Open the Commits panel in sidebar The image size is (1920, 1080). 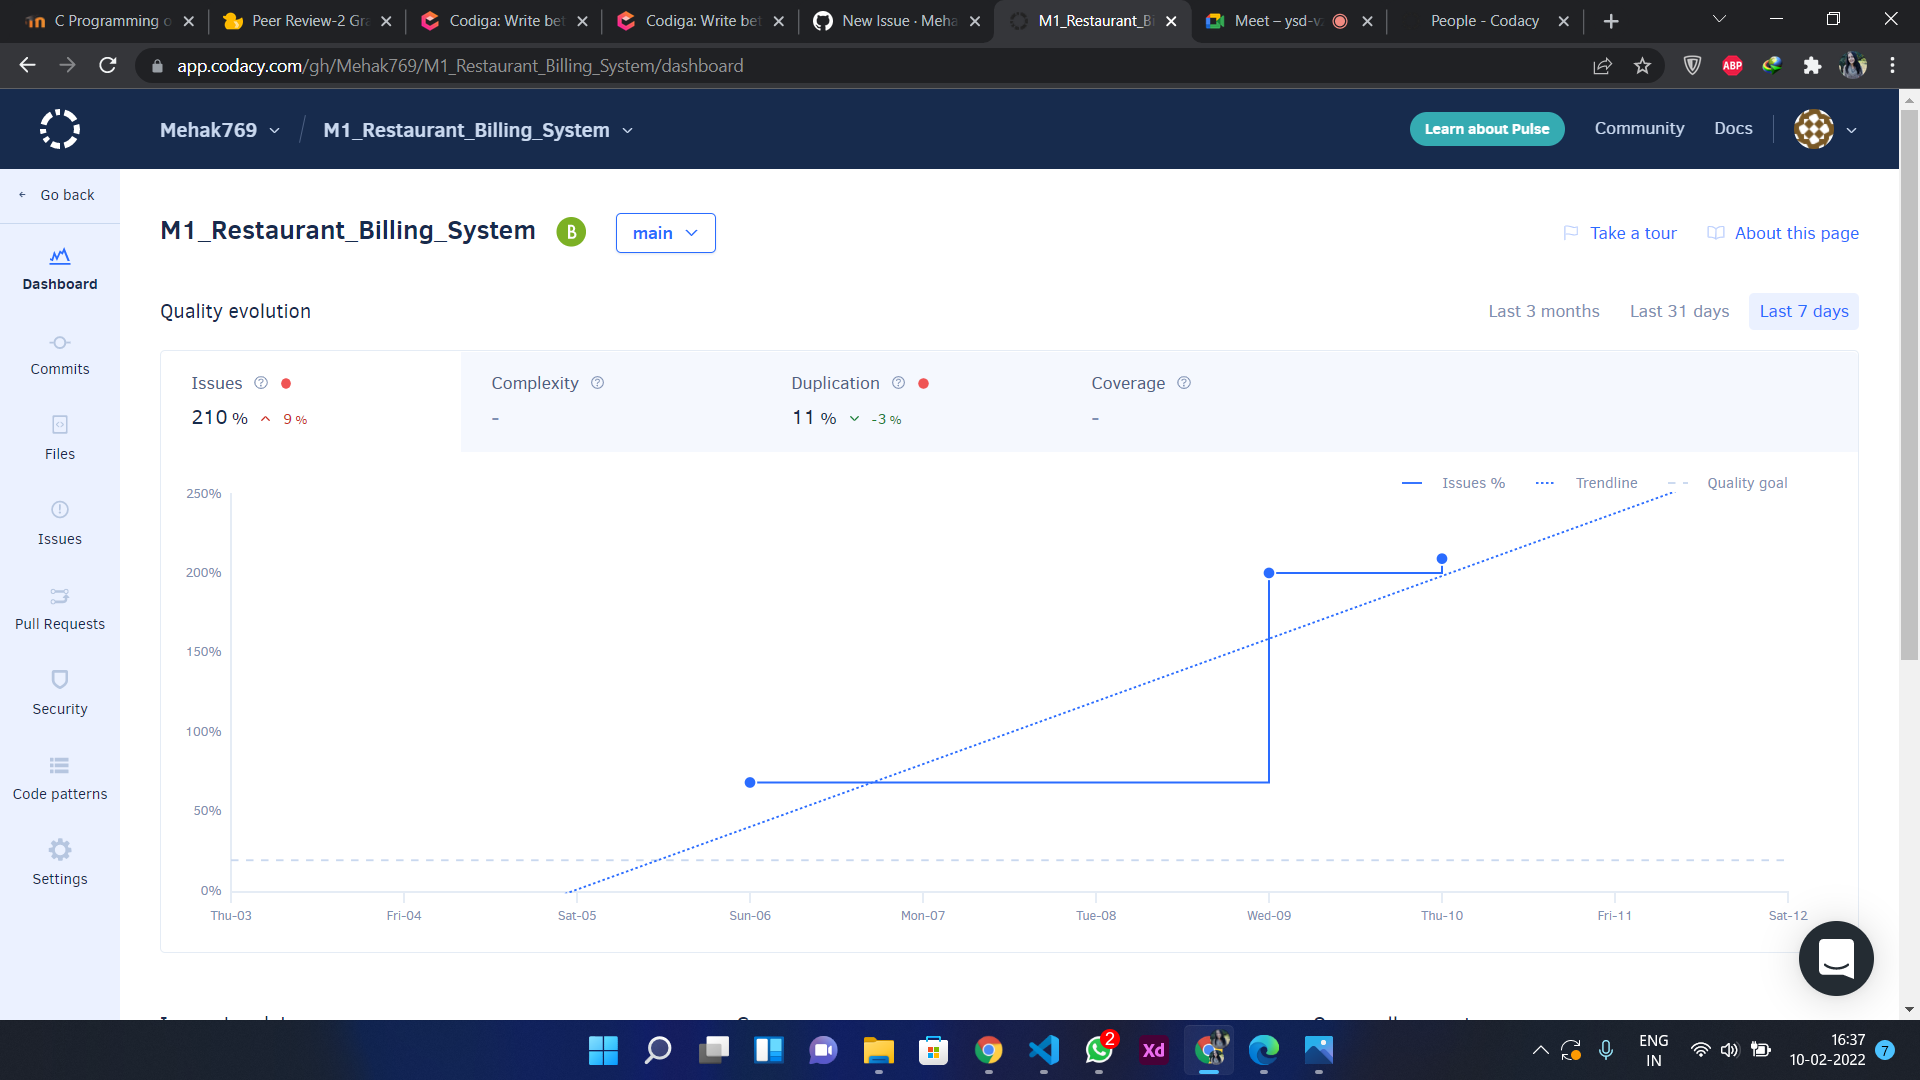pyautogui.click(x=60, y=355)
